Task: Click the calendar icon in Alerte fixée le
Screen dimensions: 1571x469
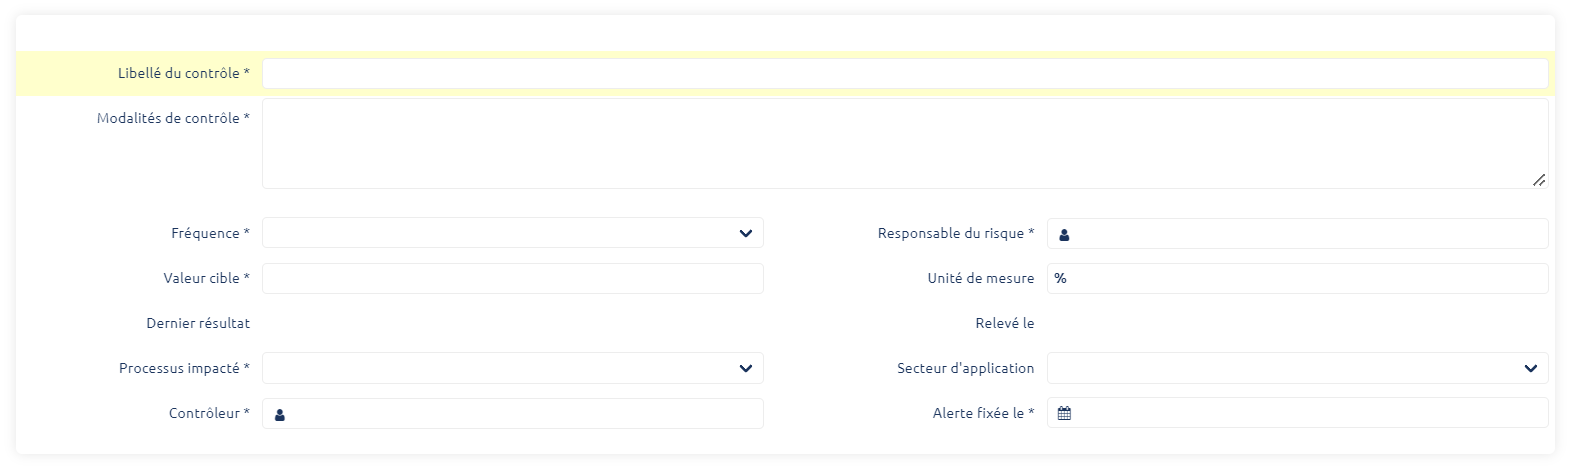Action: pyautogui.click(x=1064, y=413)
